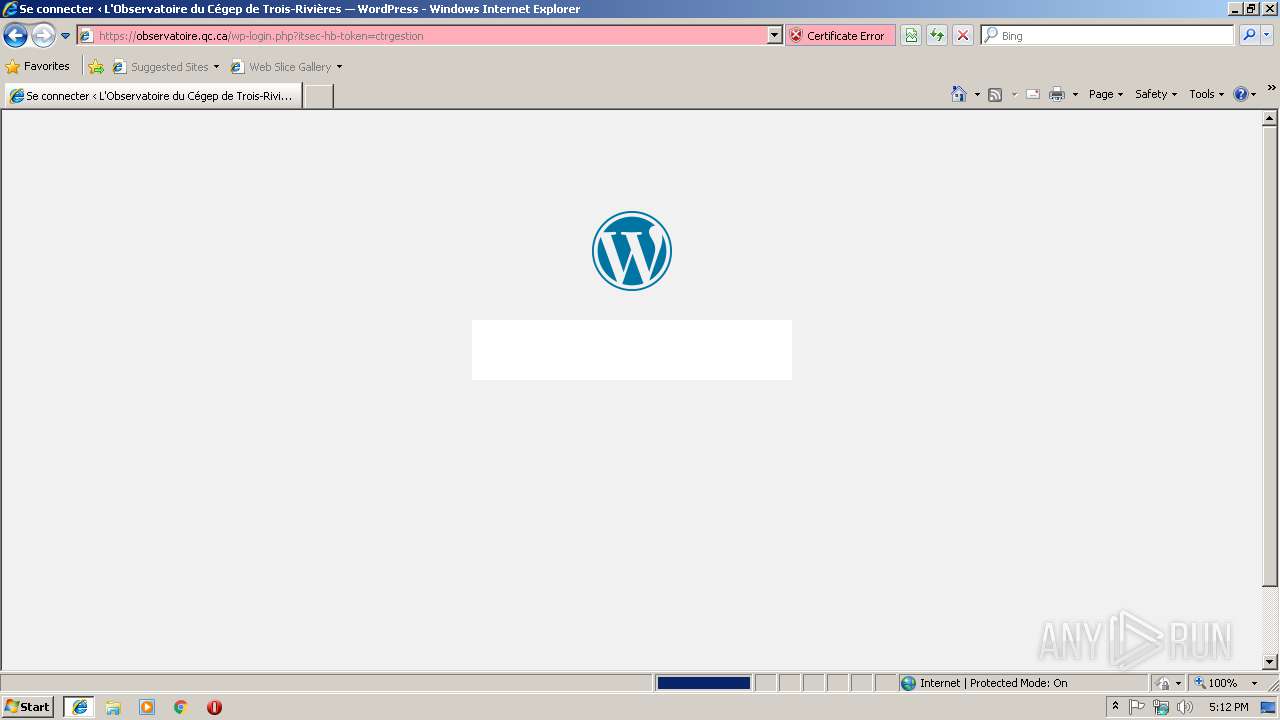Show more command bar items chevron

[x=1271, y=88]
